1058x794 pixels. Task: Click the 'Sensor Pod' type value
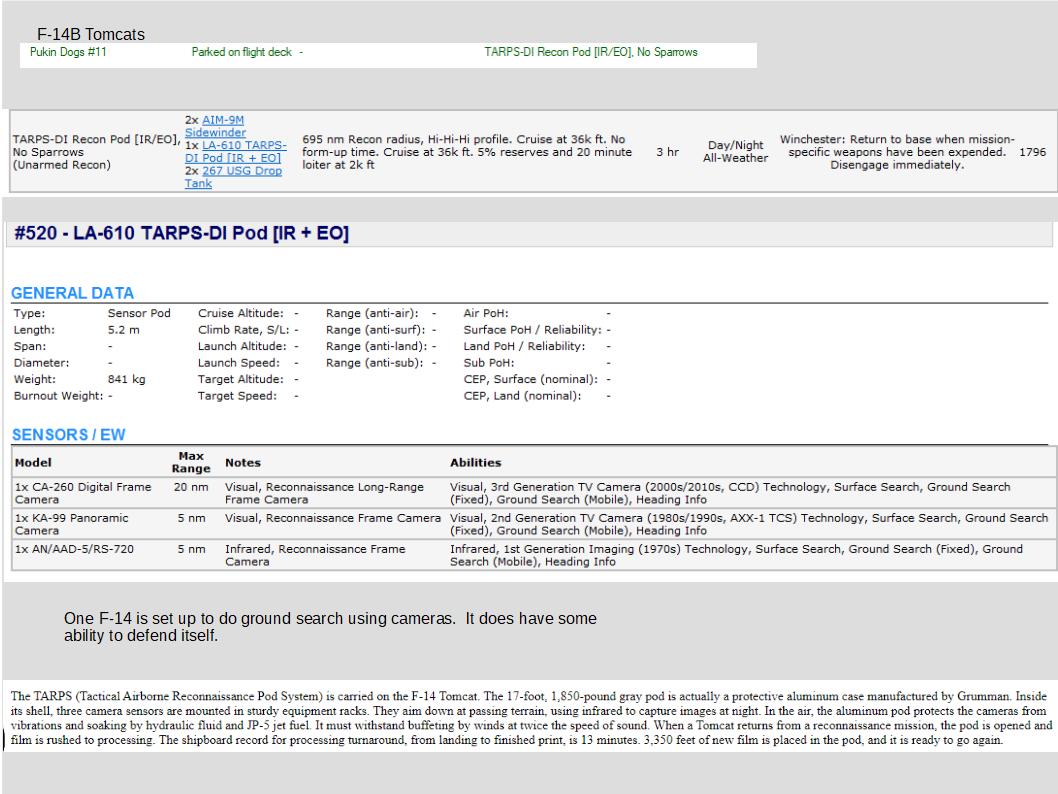click(139, 313)
